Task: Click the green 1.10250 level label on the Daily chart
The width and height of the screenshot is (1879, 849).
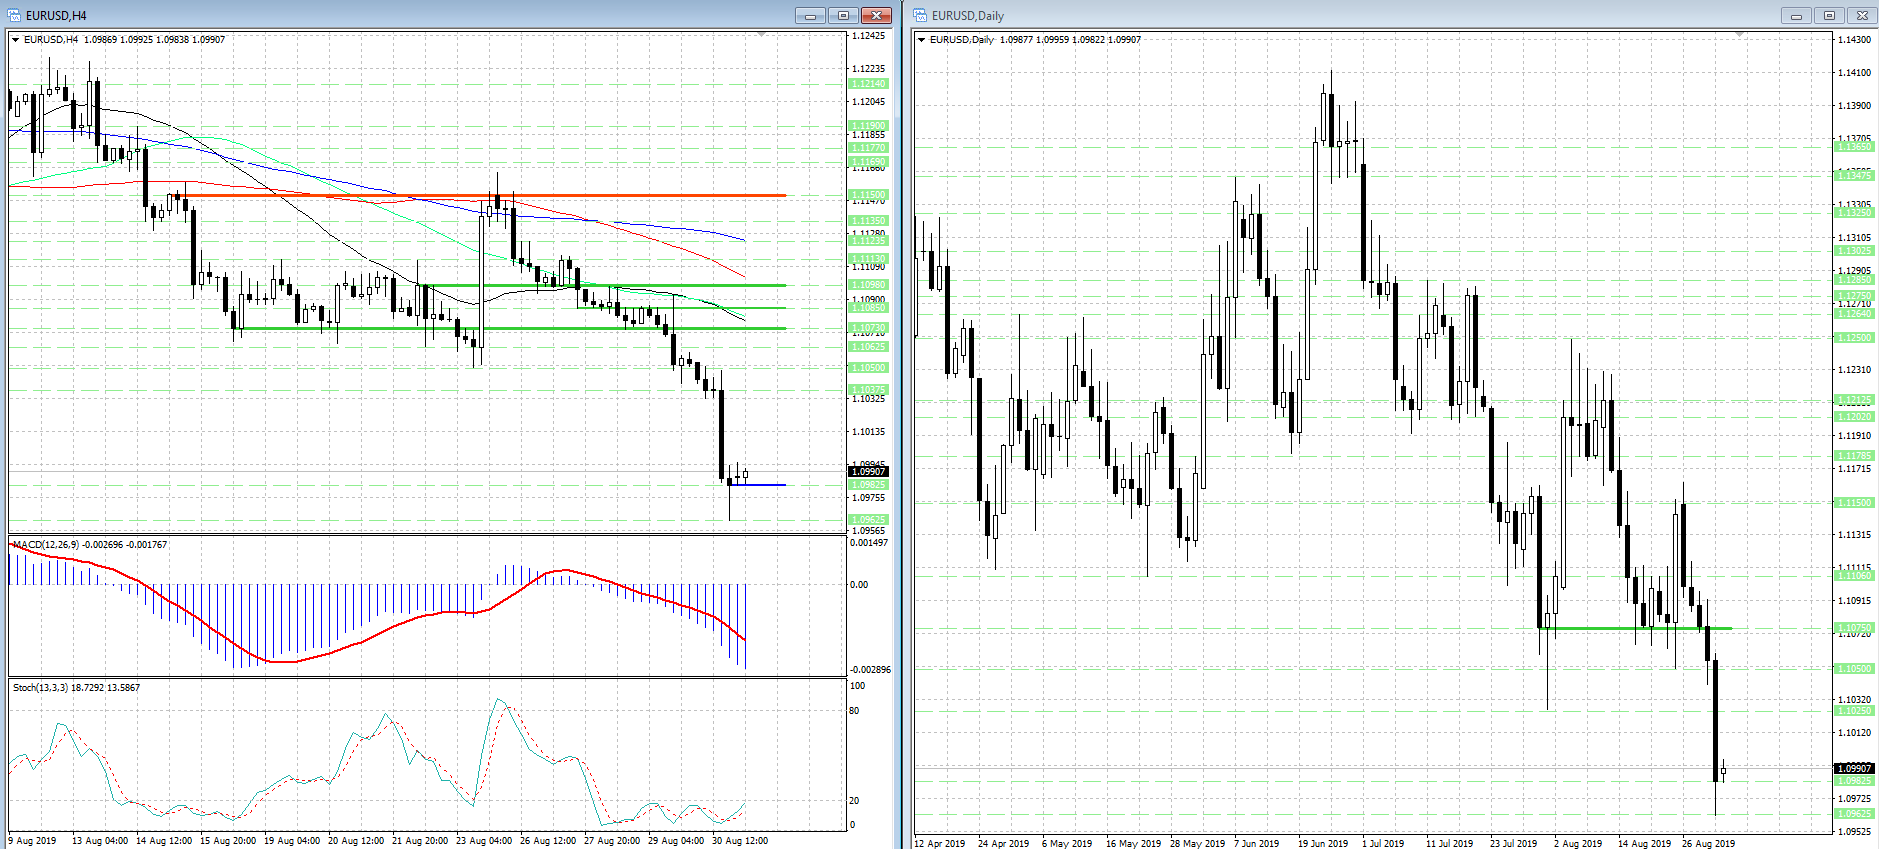Action: tap(1854, 711)
